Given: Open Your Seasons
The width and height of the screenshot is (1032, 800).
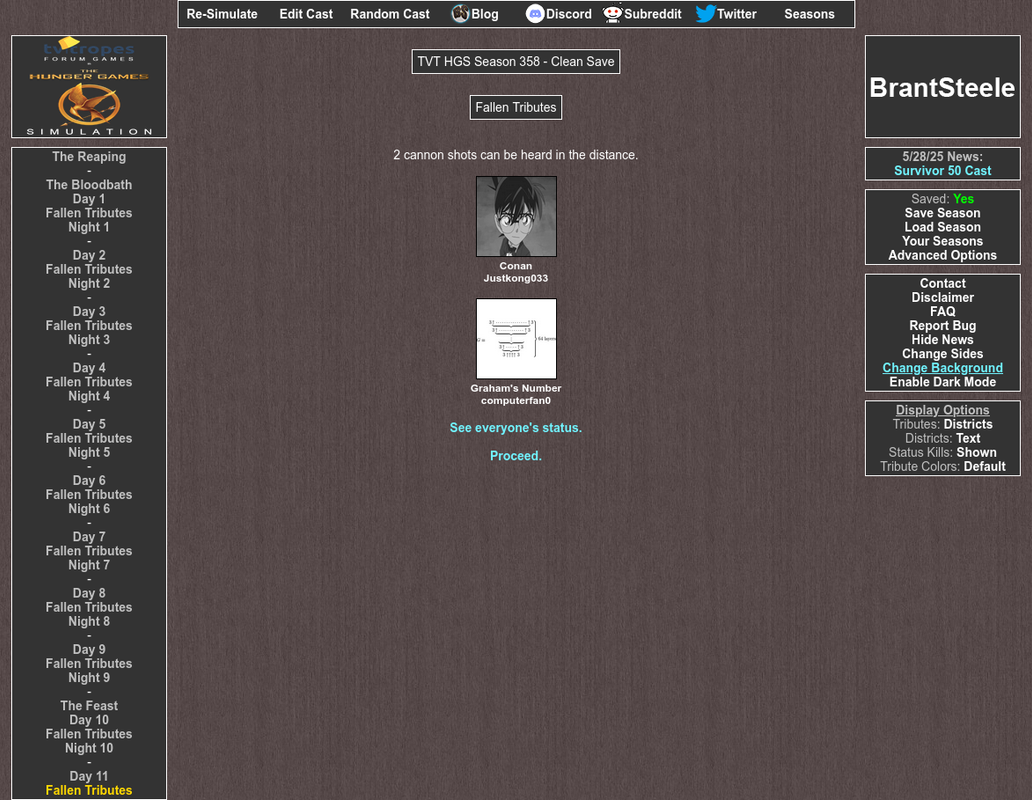Looking at the screenshot, I should pos(942,241).
